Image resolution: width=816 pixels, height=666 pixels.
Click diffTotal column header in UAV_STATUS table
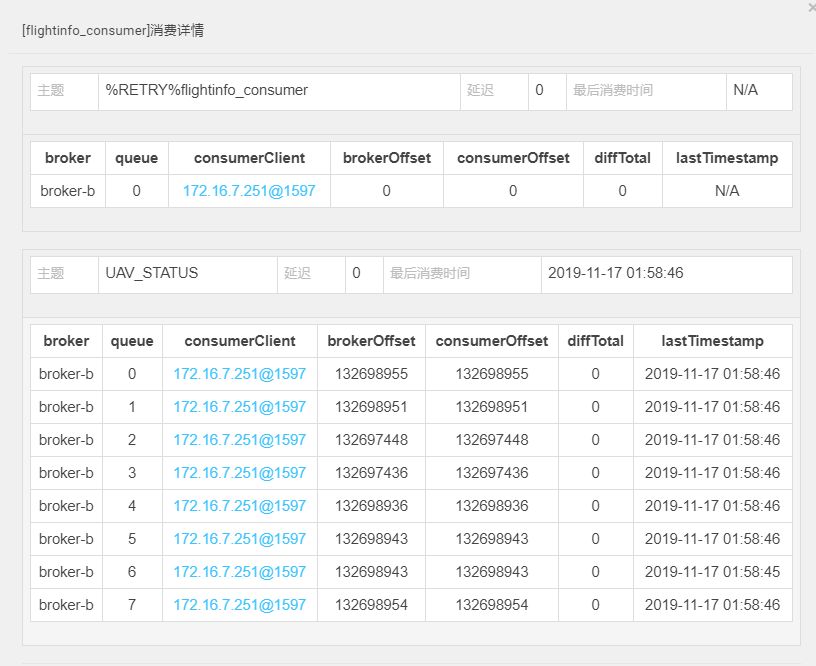[595, 341]
